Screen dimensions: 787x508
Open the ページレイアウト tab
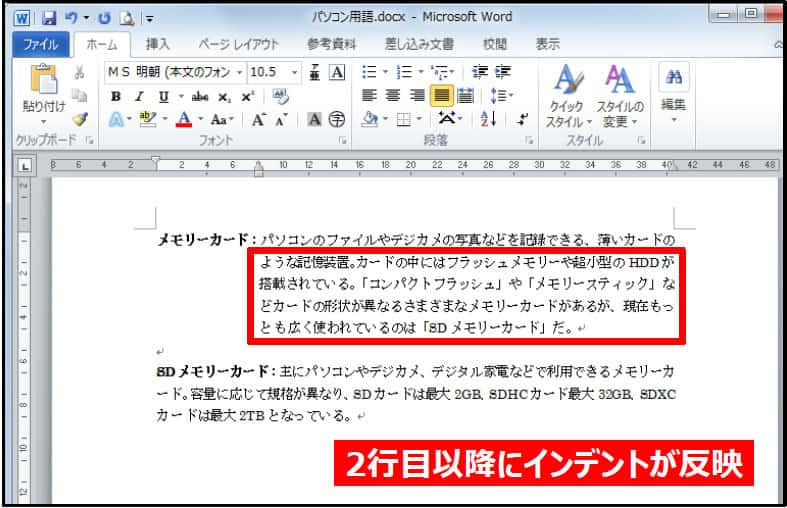(239, 44)
